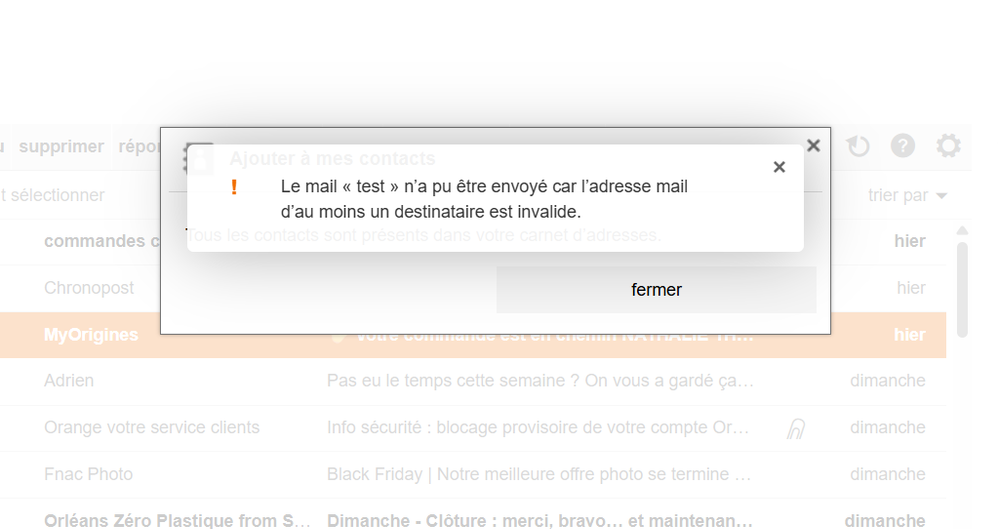Open the email from Adrien
The image size is (998, 529).
473,381
